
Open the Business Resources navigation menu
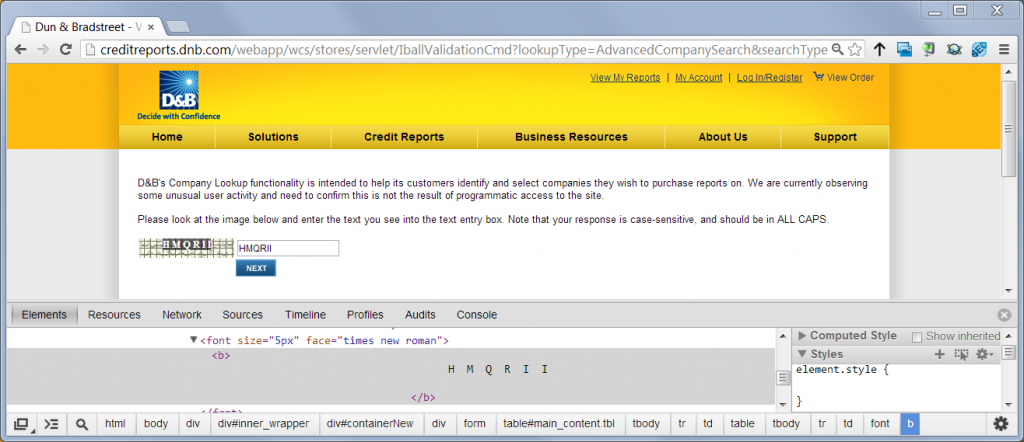tap(571, 137)
